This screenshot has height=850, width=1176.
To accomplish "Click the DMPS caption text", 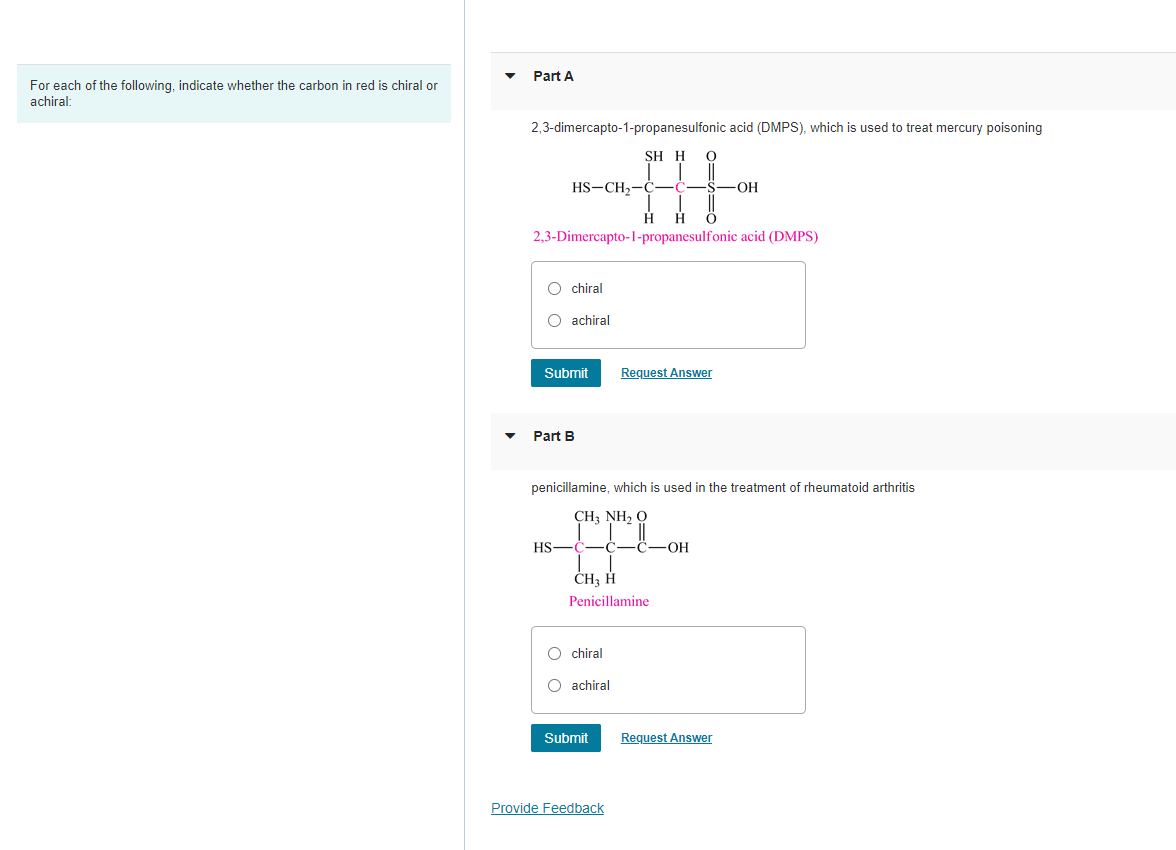I will (675, 236).
